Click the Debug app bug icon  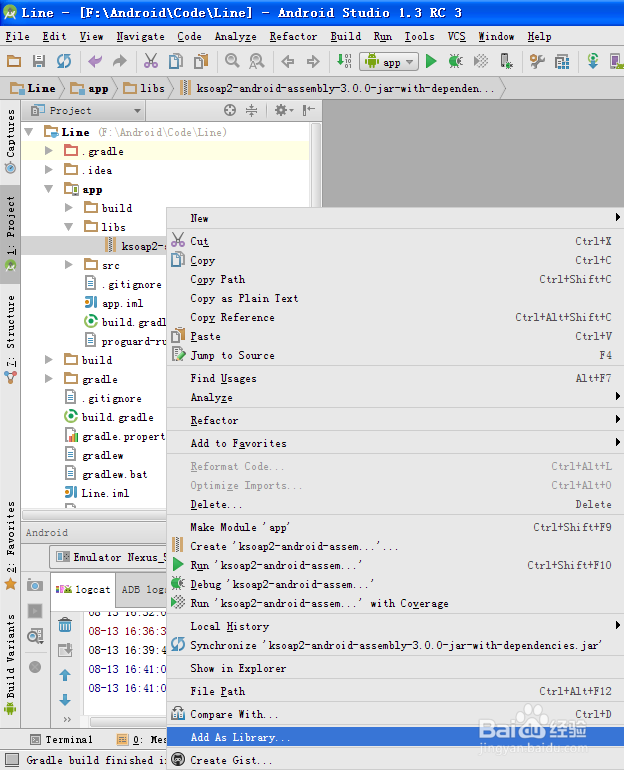point(456,61)
